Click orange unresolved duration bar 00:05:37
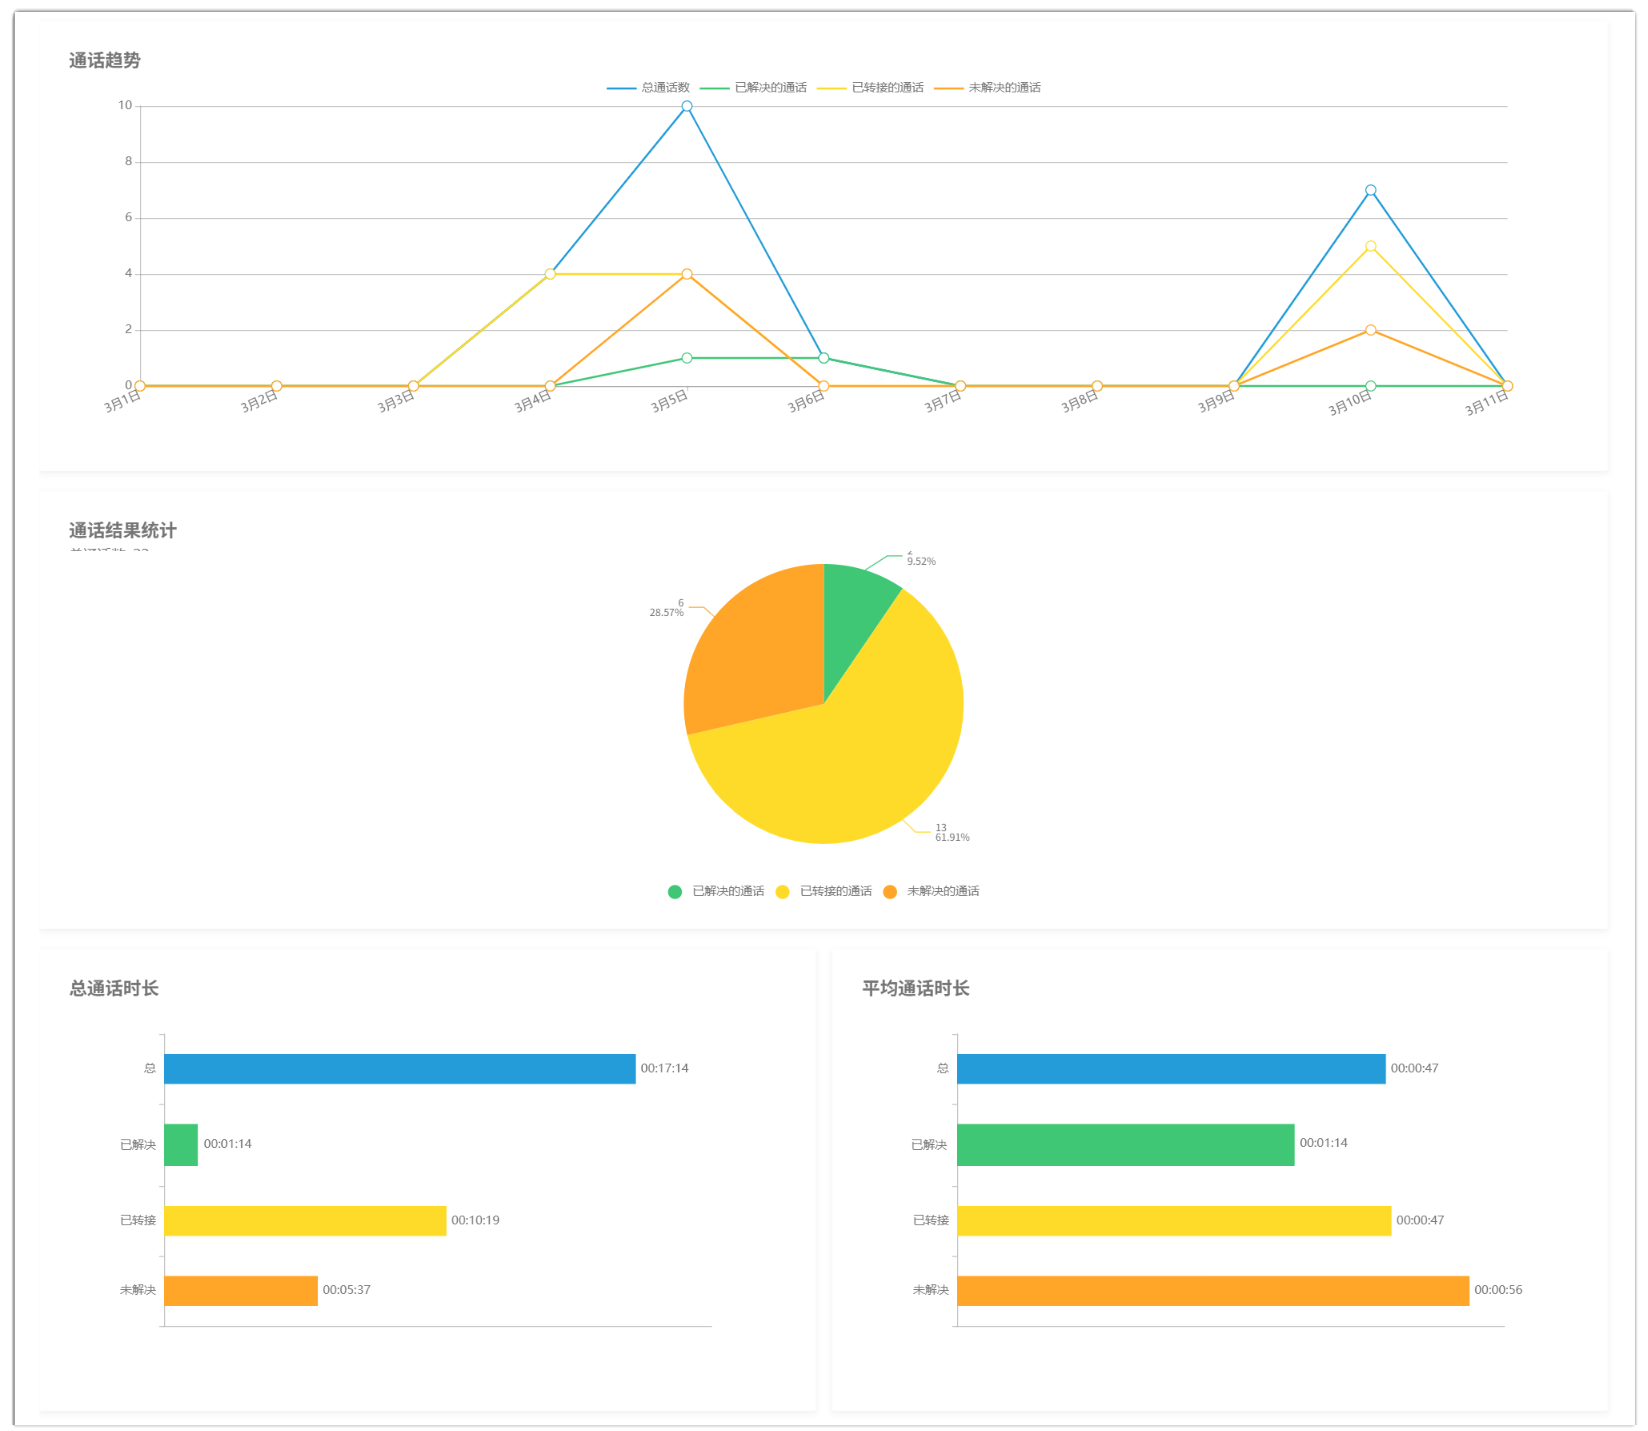Viewport: 1648px width, 1431px height. coord(241,1291)
